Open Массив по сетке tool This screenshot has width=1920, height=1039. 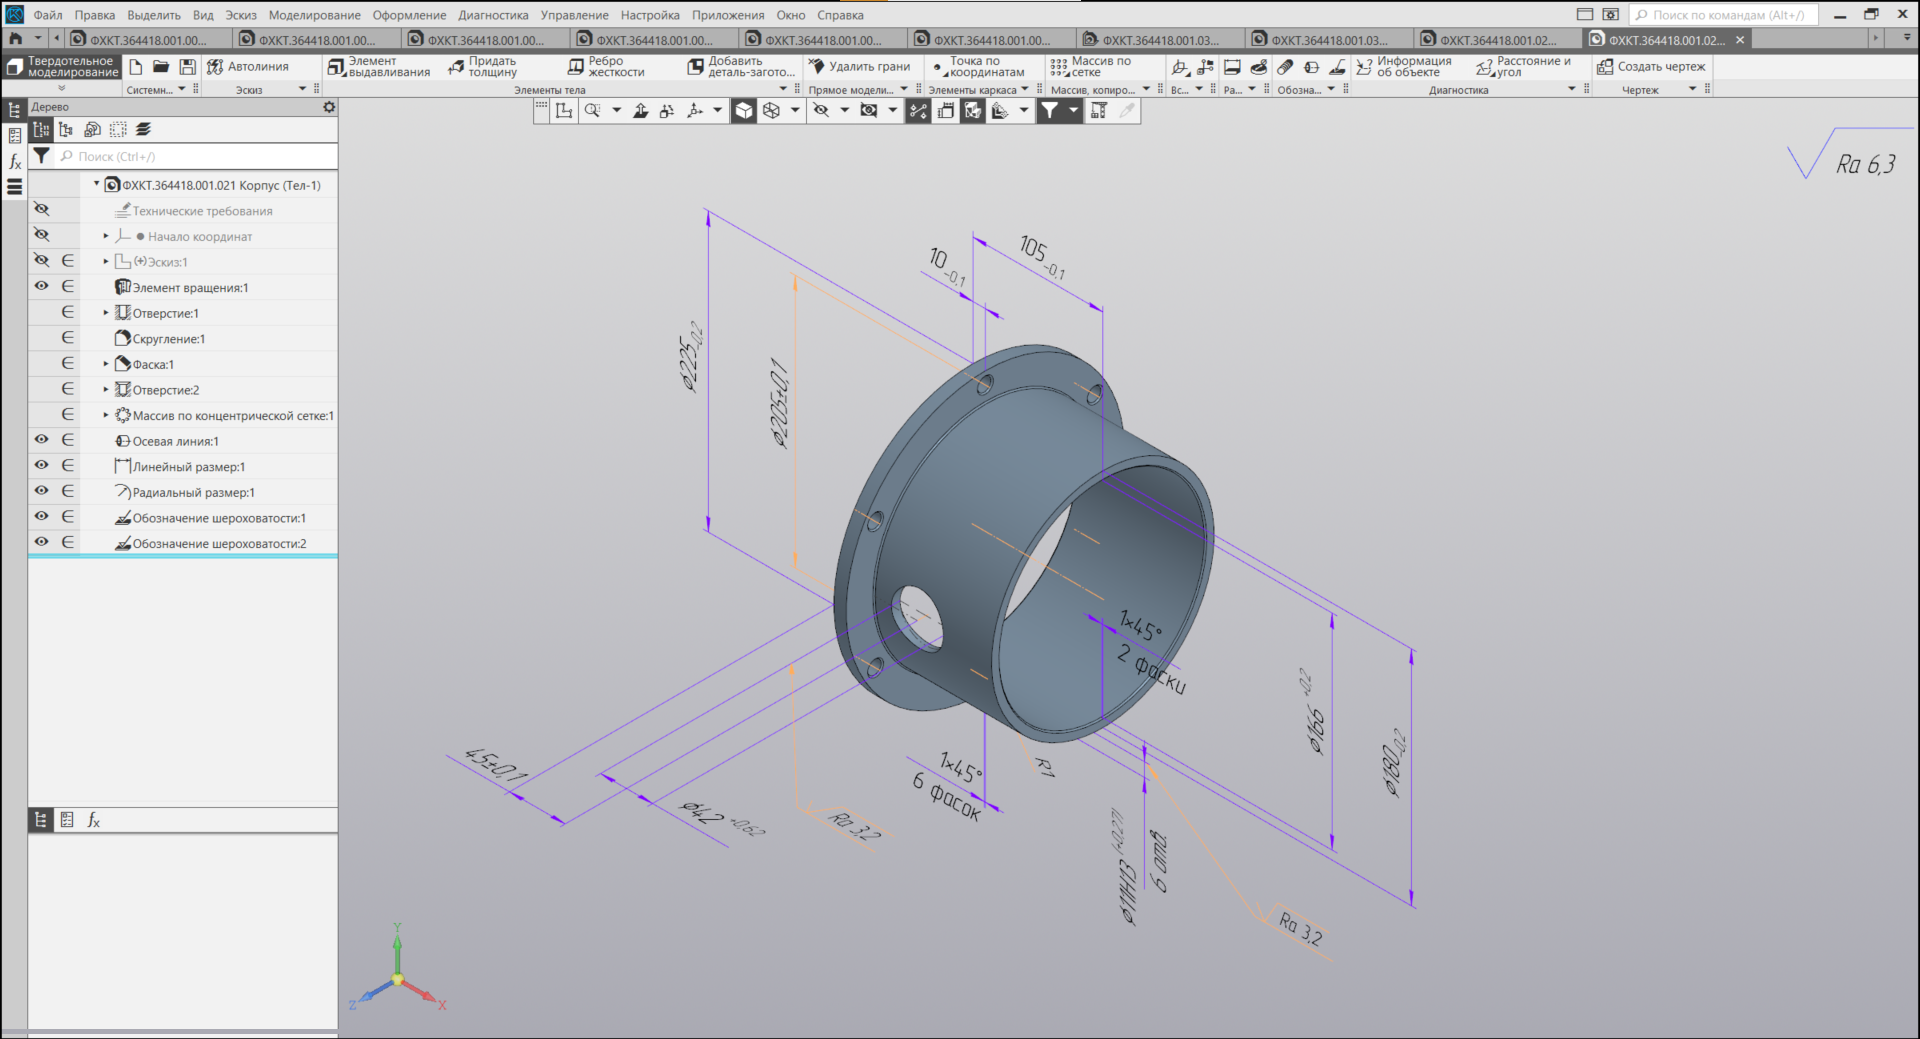1091,67
